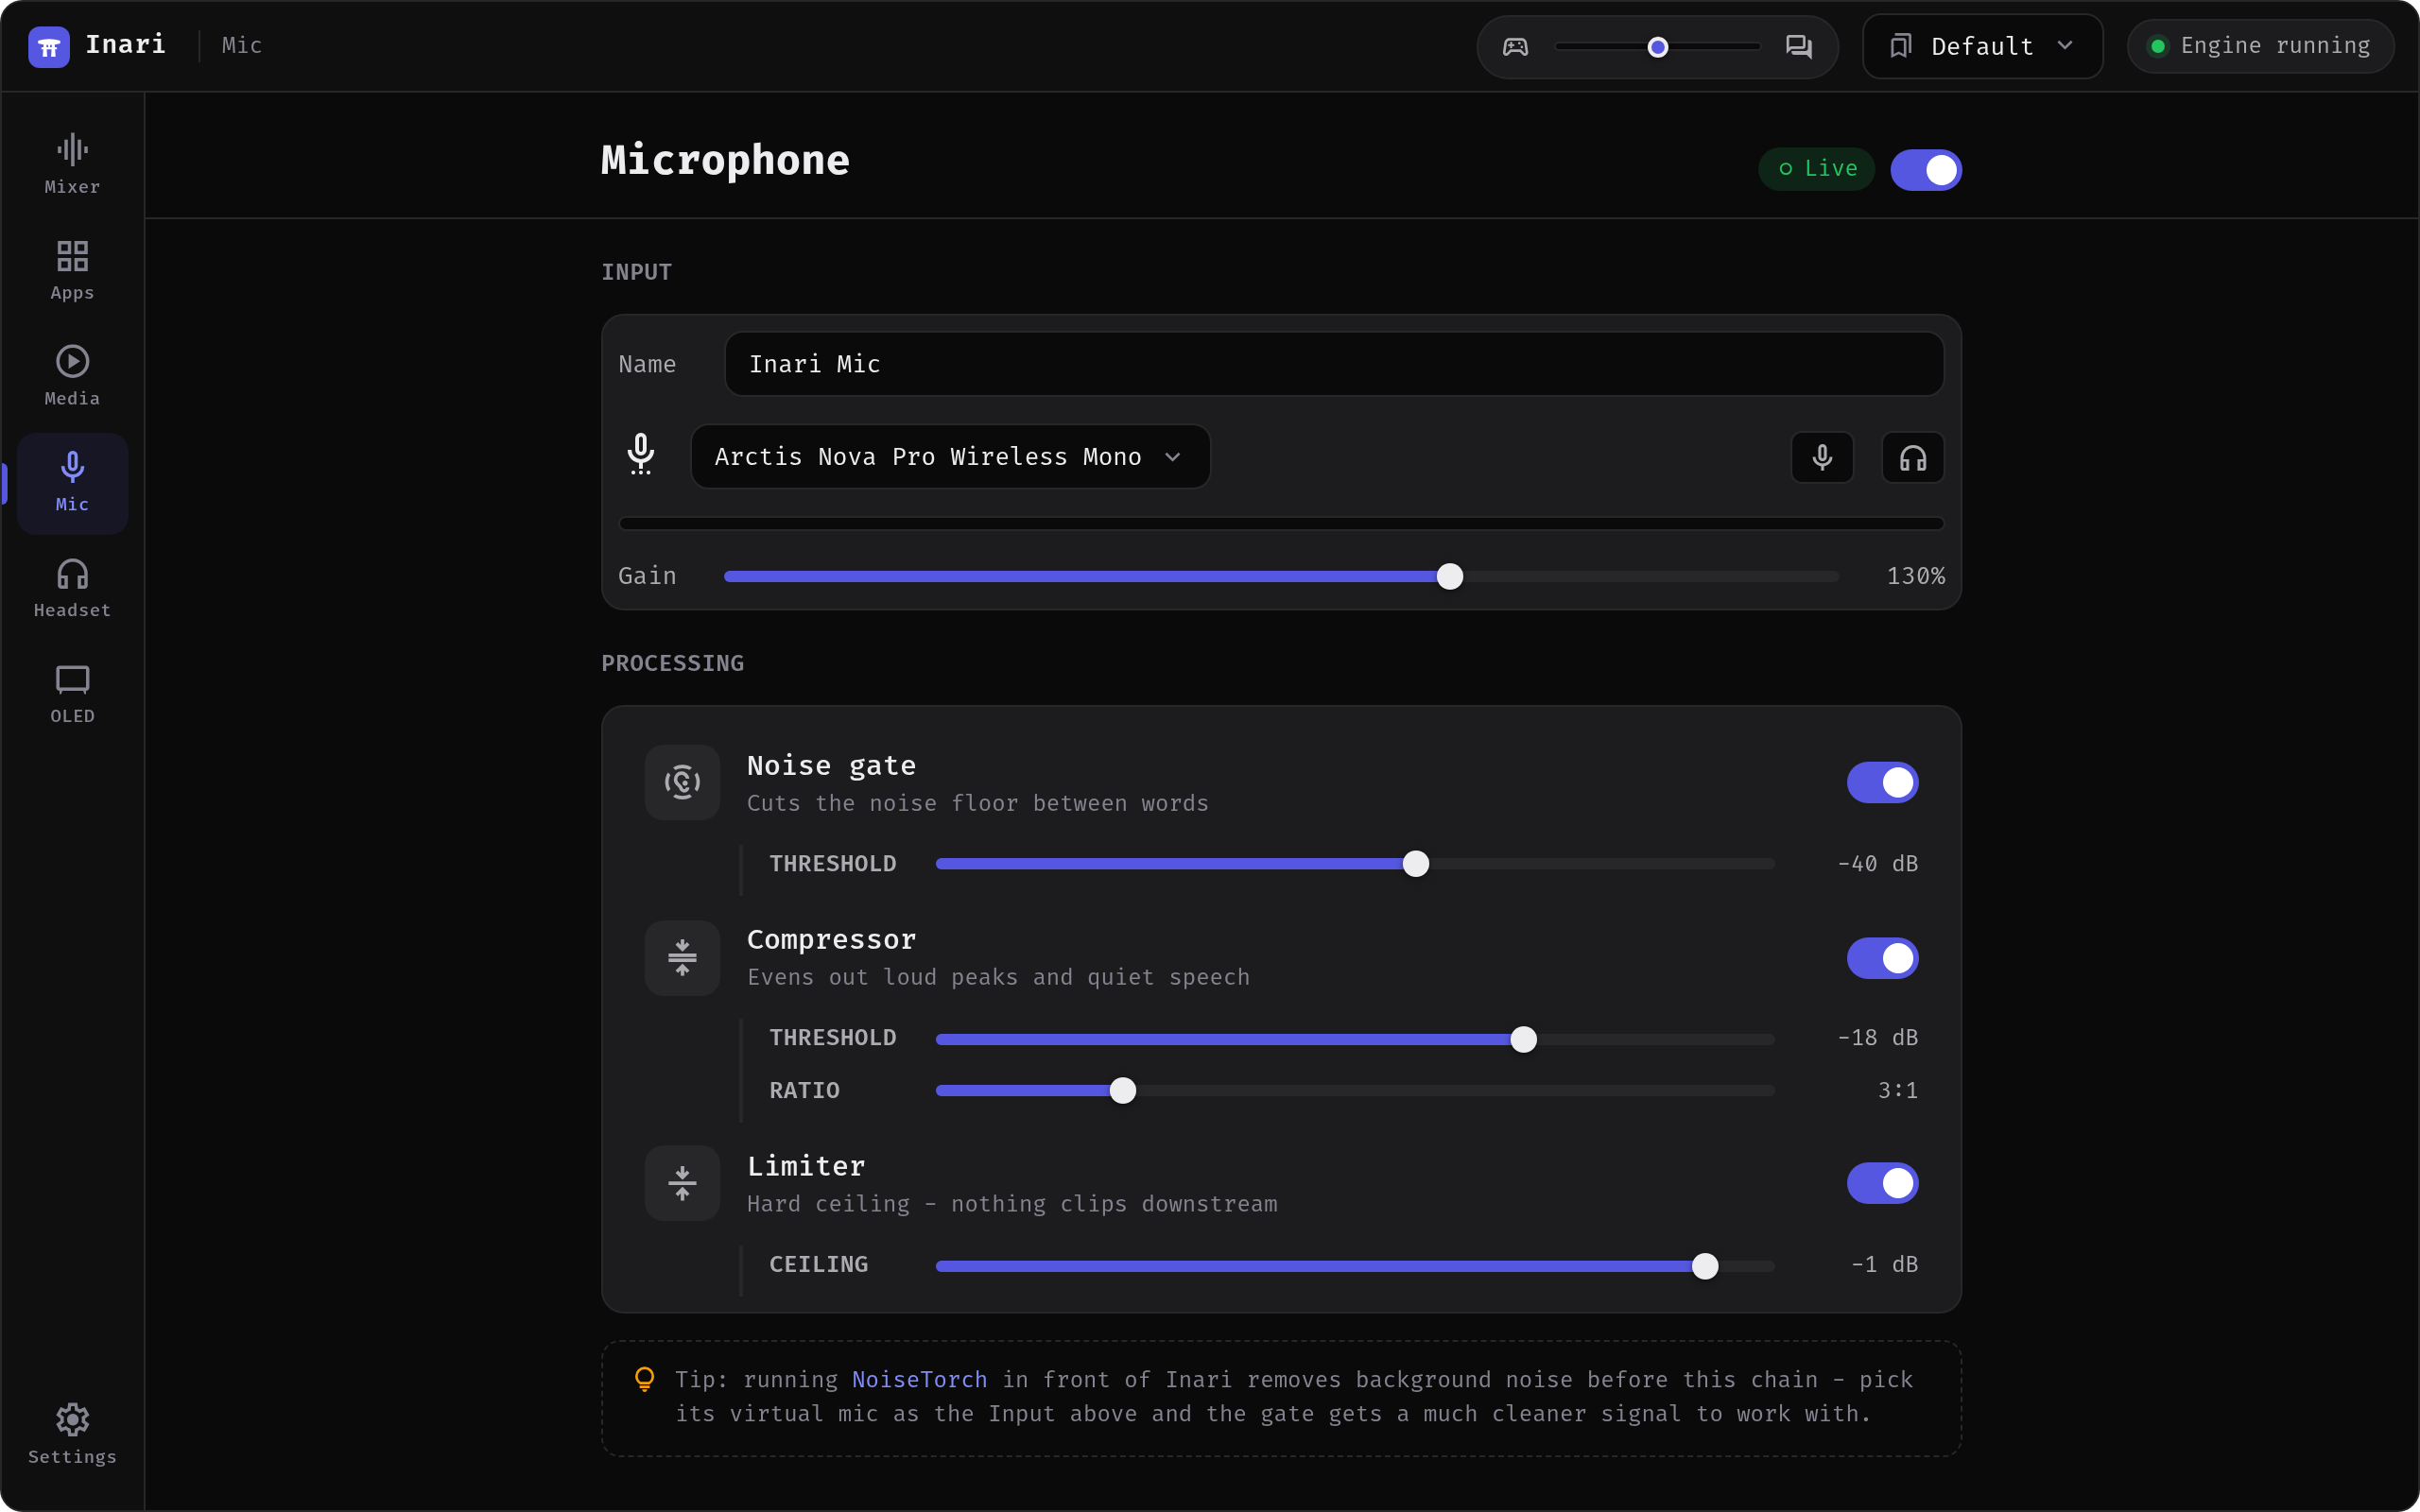Screen dimensions: 2420x1512
Task: Show the OLED sidebar tab
Action: click(72, 695)
